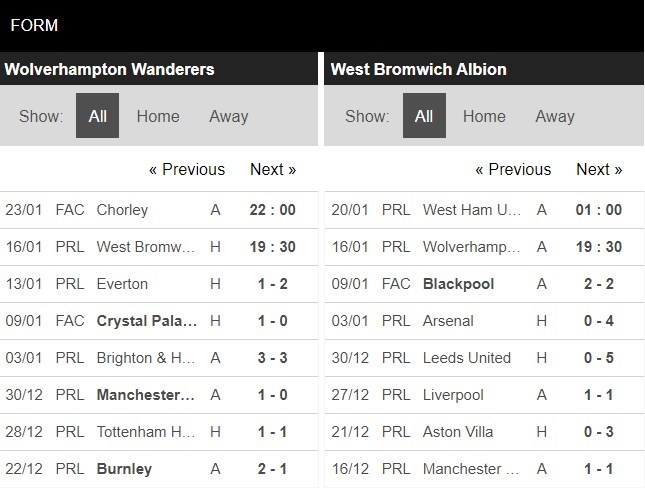Go to Next West Bromwich matches
This screenshot has width=645, height=491.
599,169
